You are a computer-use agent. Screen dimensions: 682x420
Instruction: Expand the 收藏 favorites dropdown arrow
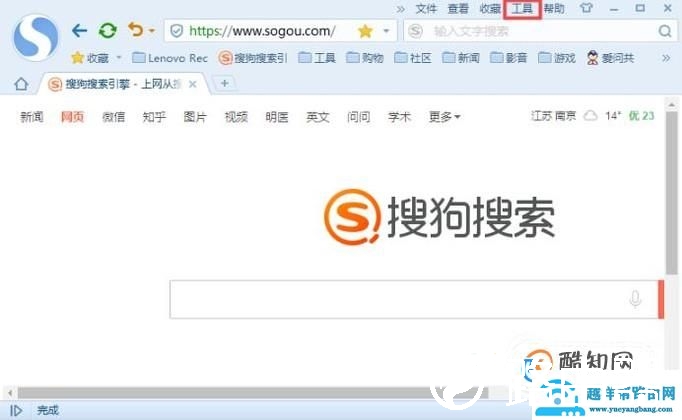(119, 57)
